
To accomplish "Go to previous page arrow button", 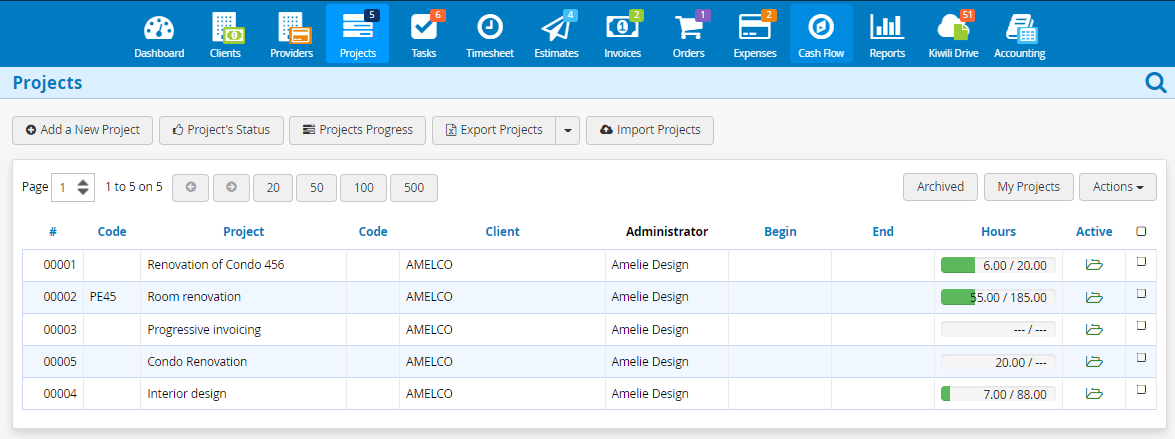I will pyautogui.click(x=190, y=187).
